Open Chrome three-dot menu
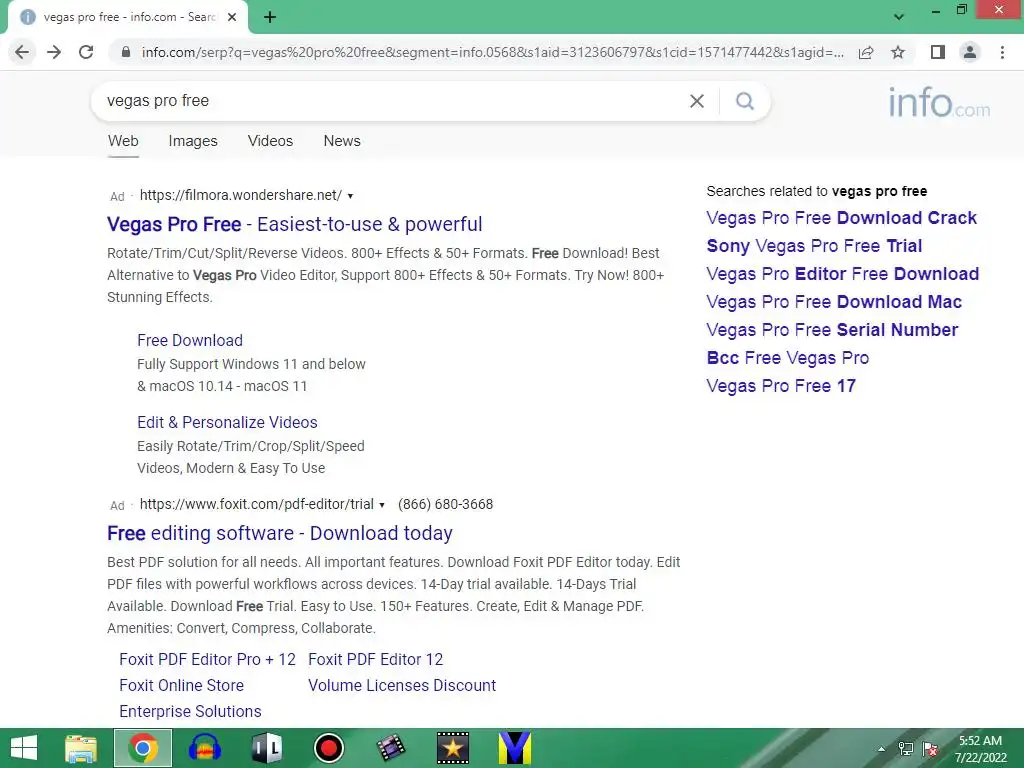The width and height of the screenshot is (1024, 768). [1002, 52]
